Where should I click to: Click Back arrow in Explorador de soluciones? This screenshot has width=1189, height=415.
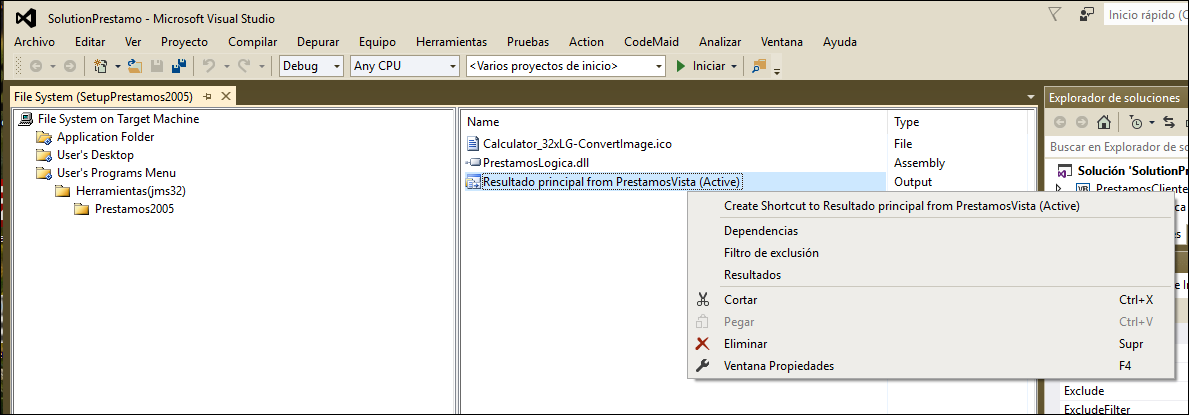(1060, 122)
